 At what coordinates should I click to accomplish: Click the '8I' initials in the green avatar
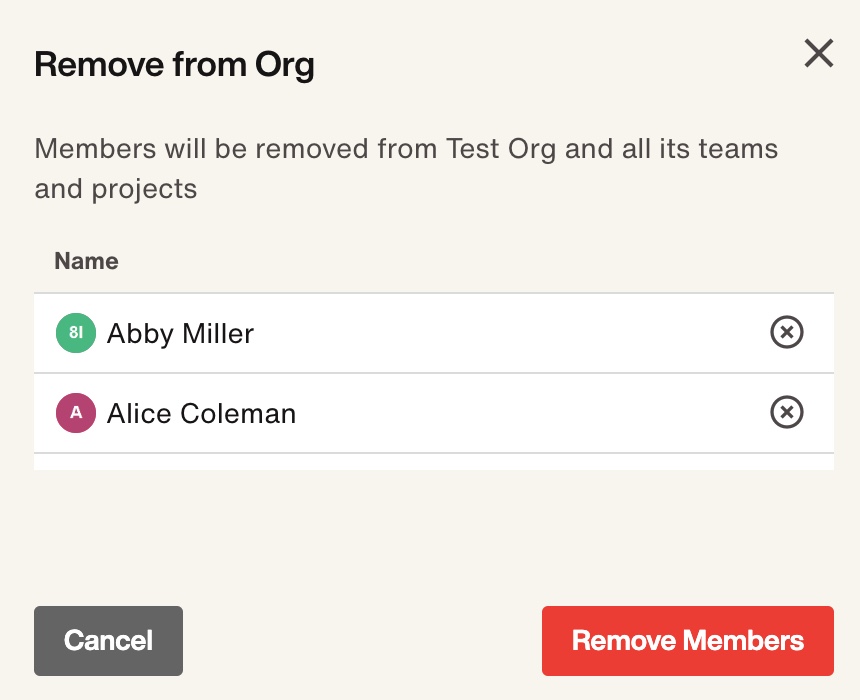(x=76, y=332)
